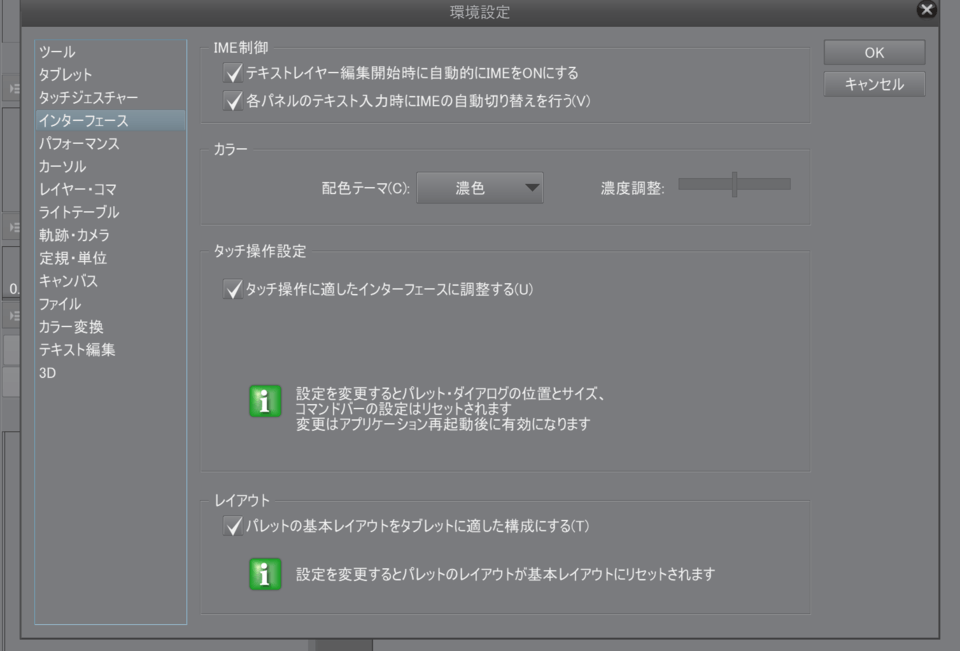Select ファイル category

(x=110, y=304)
